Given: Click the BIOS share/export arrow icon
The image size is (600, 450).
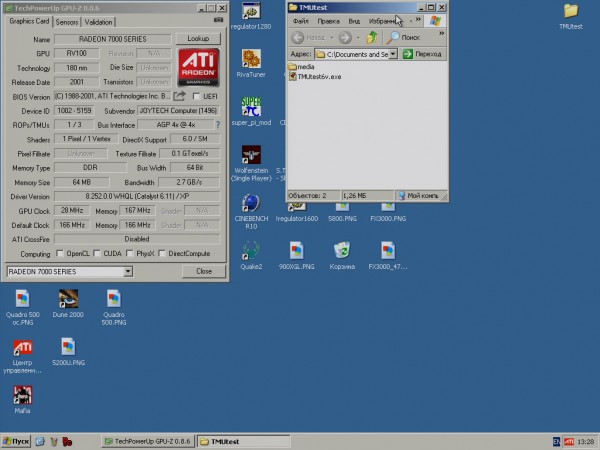Looking at the screenshot, I should click(x=181, y=96).
